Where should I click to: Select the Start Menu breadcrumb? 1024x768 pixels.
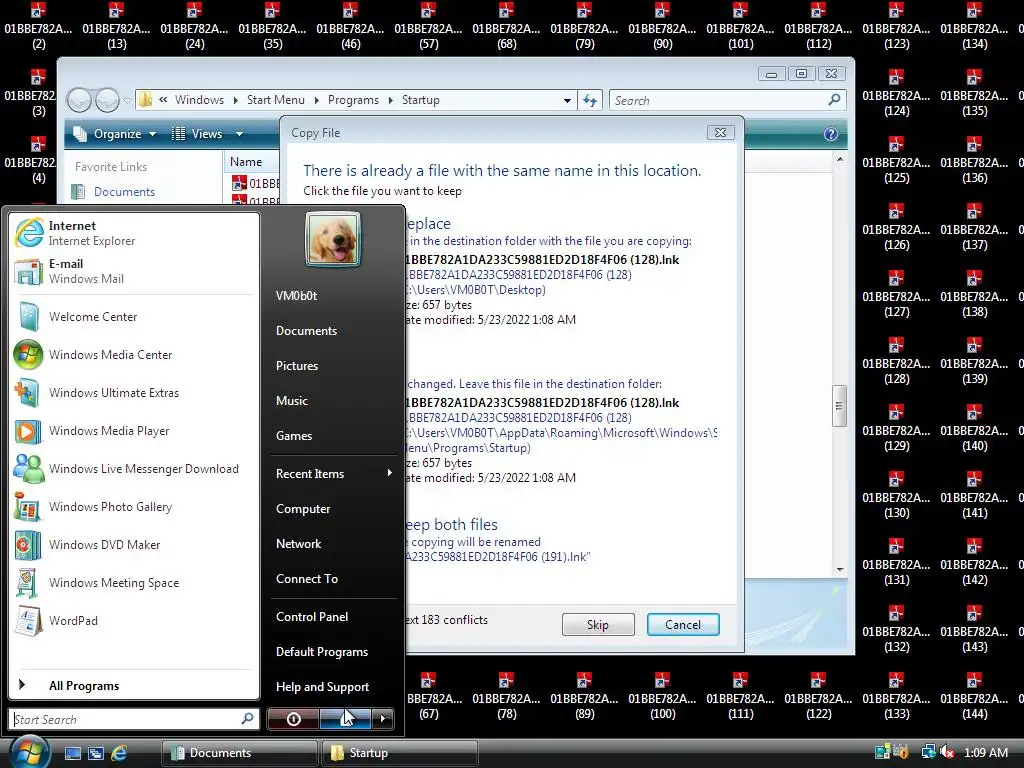coord(276,100)
